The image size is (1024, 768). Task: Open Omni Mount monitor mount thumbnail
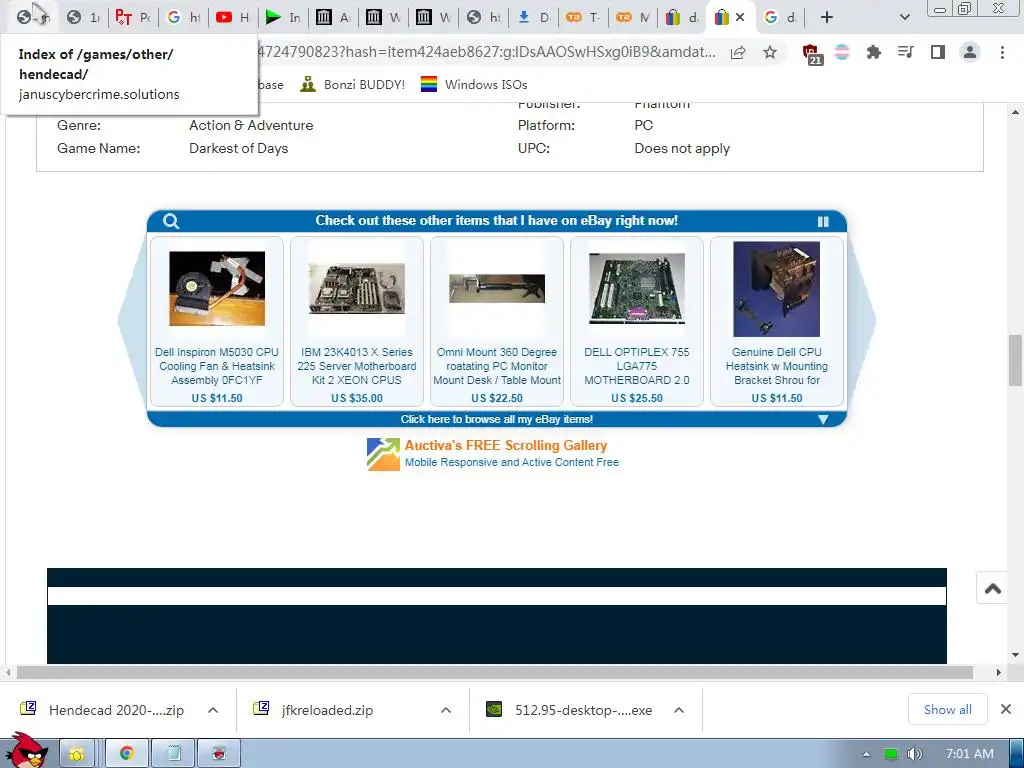coord(496,288)
